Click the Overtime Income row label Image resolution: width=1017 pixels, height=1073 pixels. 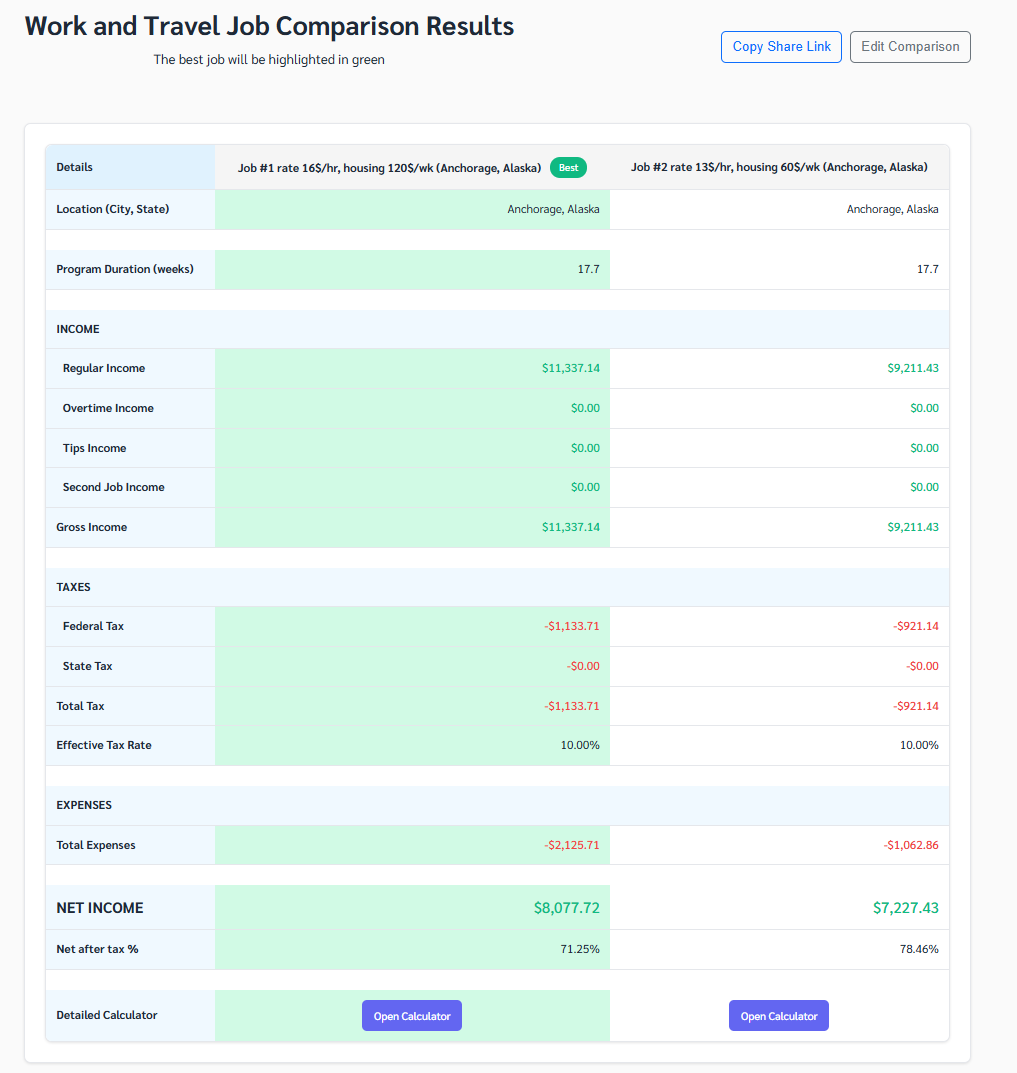click(x=108, y=408)
